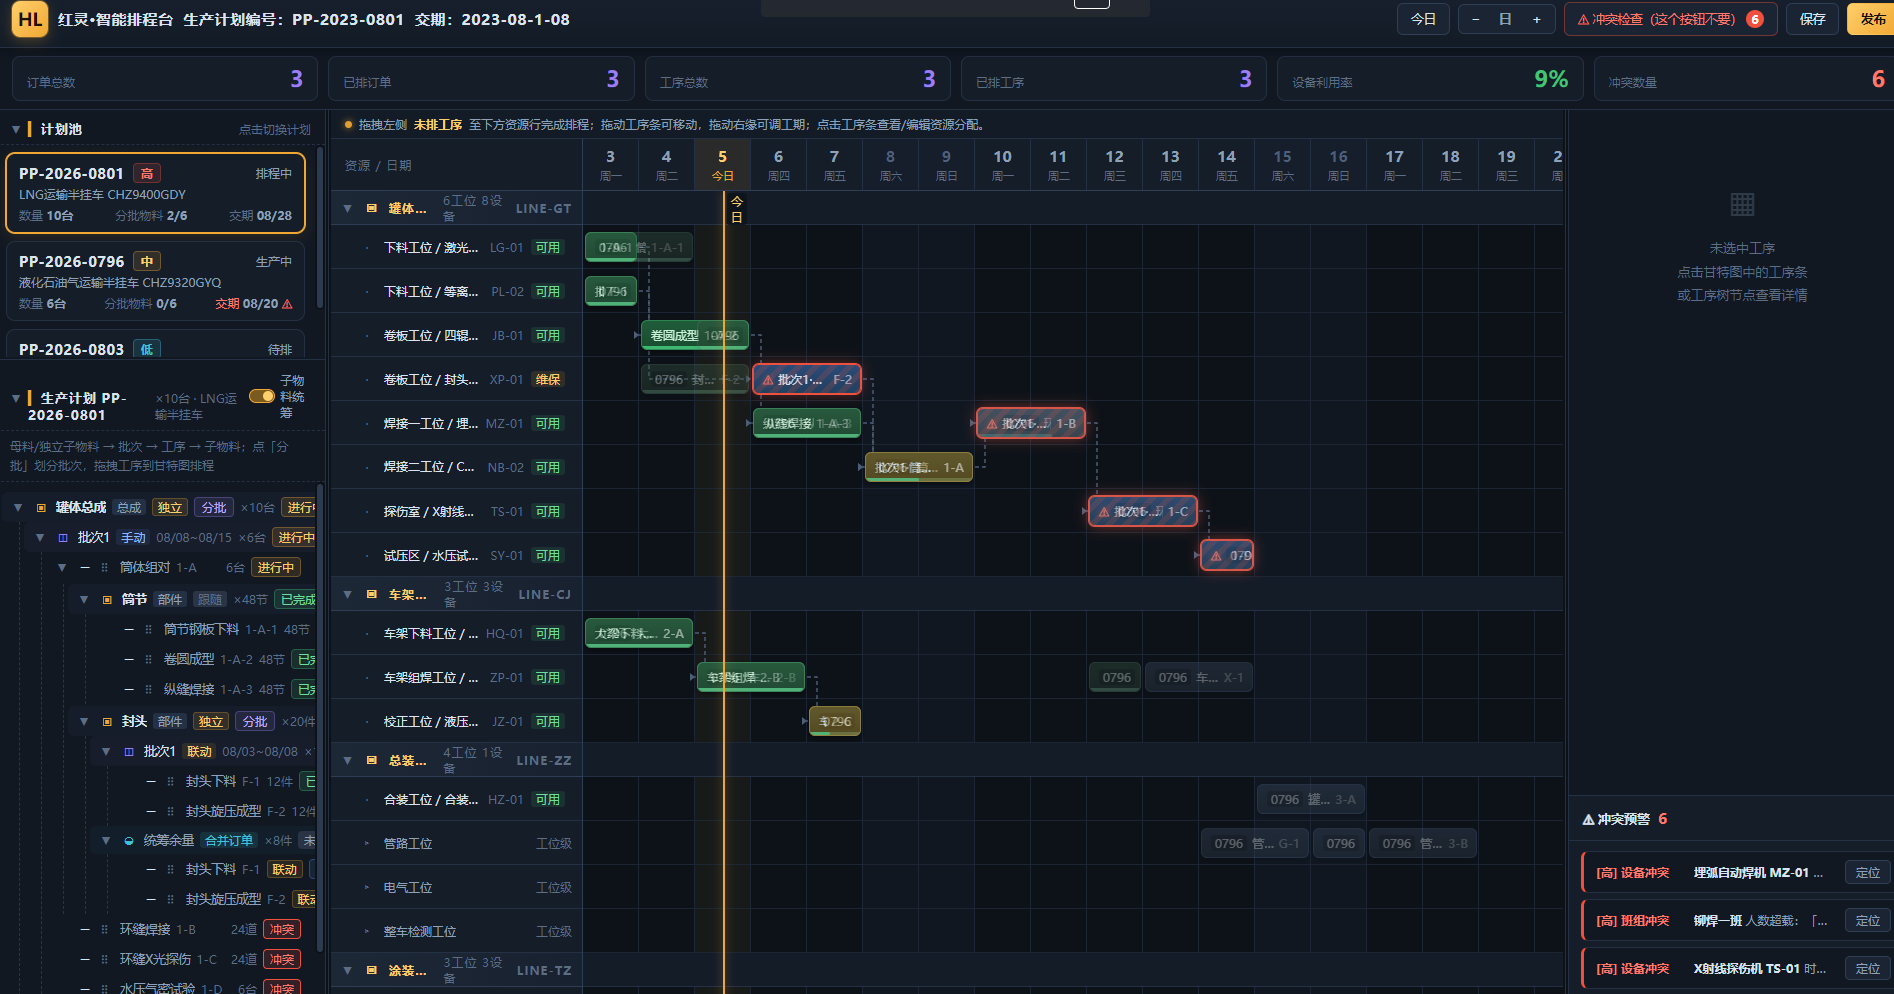
Task: Collapse the LINE-CJ resource group
Action: tap(348, 595)
